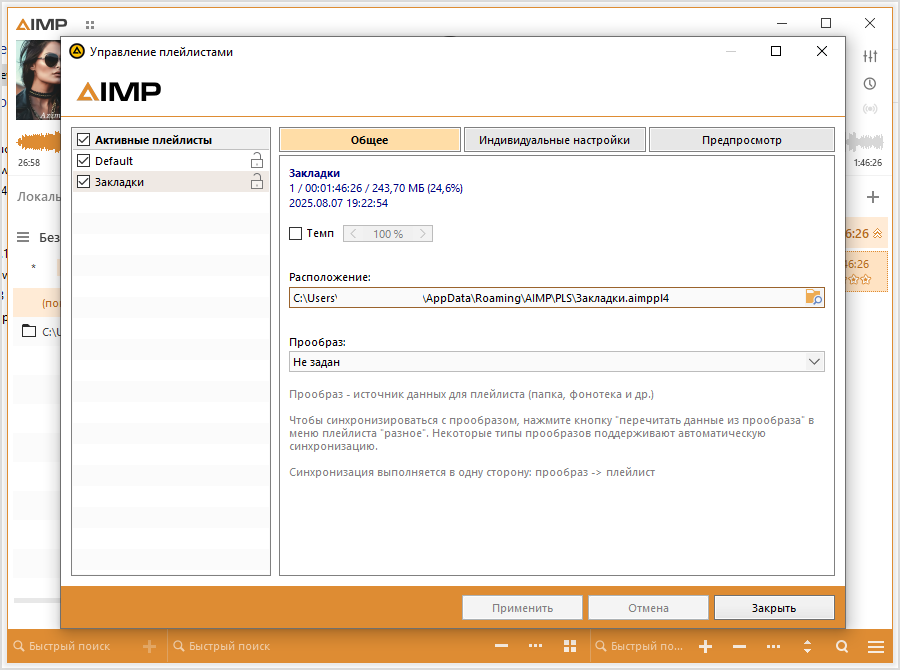This screenshot has height=670, width=900.
Task: Click the Закладки playlist lock icon
Action: coord(257,181)
